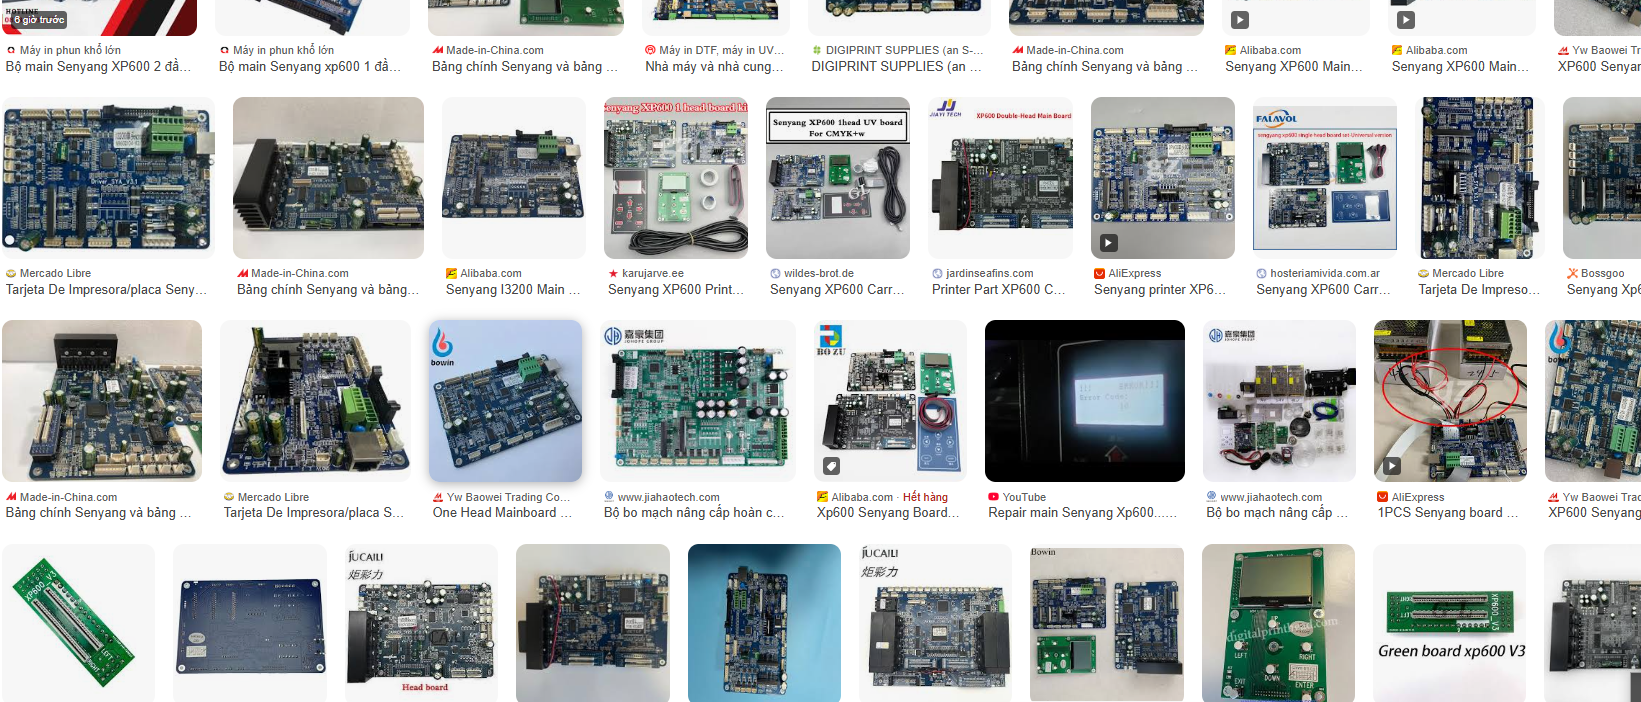
Task: Select the bowin blue-background mainboard image
Action: tap(505, 401)
